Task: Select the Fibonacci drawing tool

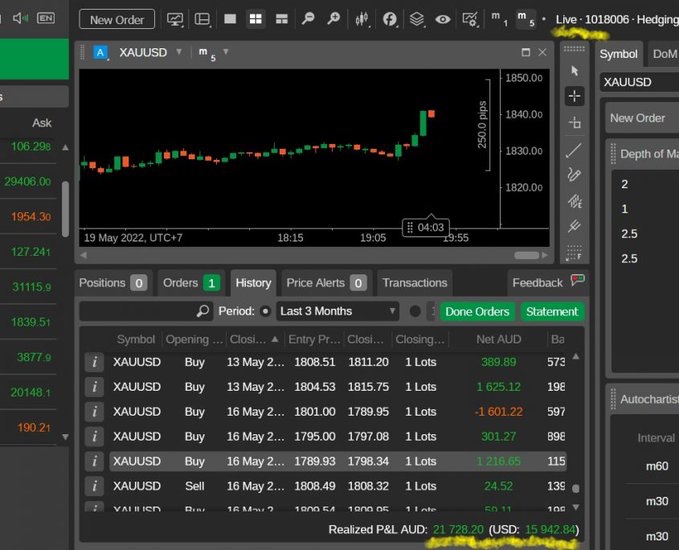Action: click(x=575, y=201)
